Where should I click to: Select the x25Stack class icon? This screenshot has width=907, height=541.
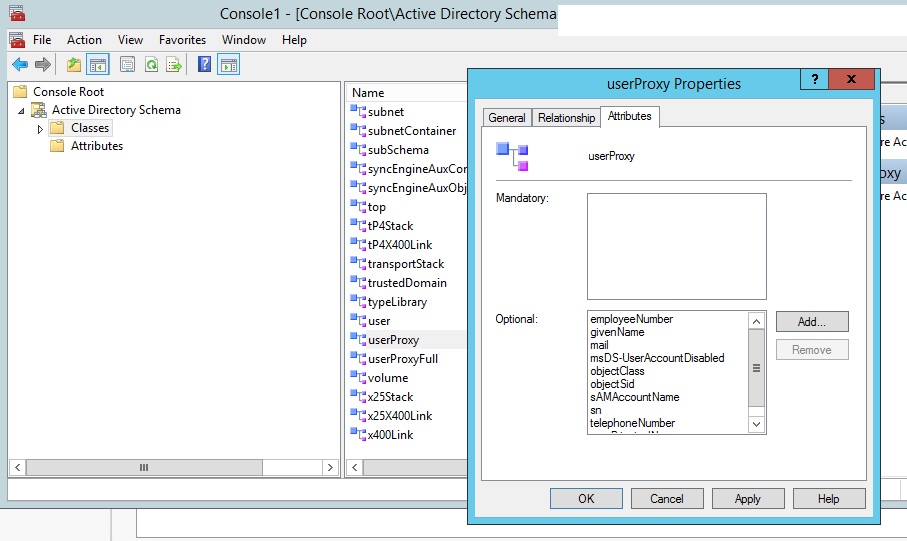point(358,396)
